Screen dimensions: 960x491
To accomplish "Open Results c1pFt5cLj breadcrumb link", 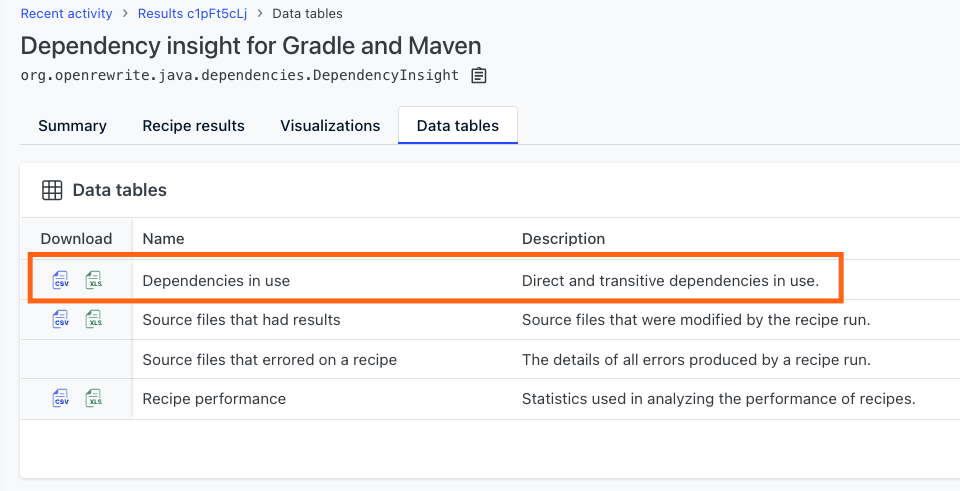I will (192, 13).
